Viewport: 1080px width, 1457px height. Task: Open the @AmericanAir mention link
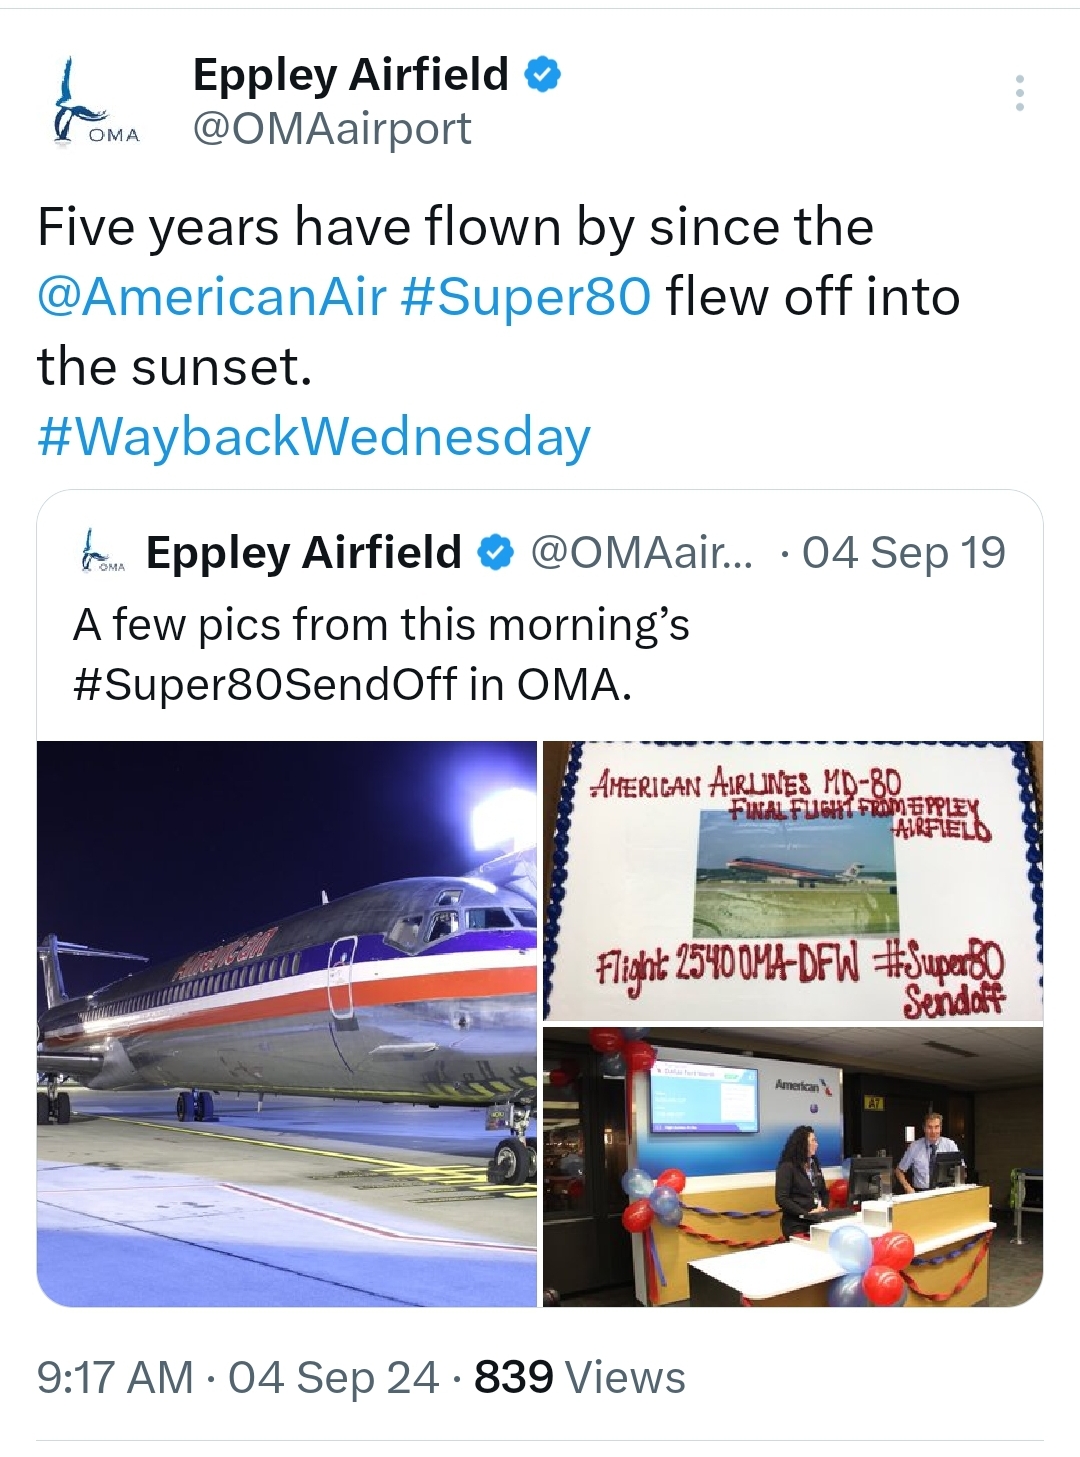(211, 297)
